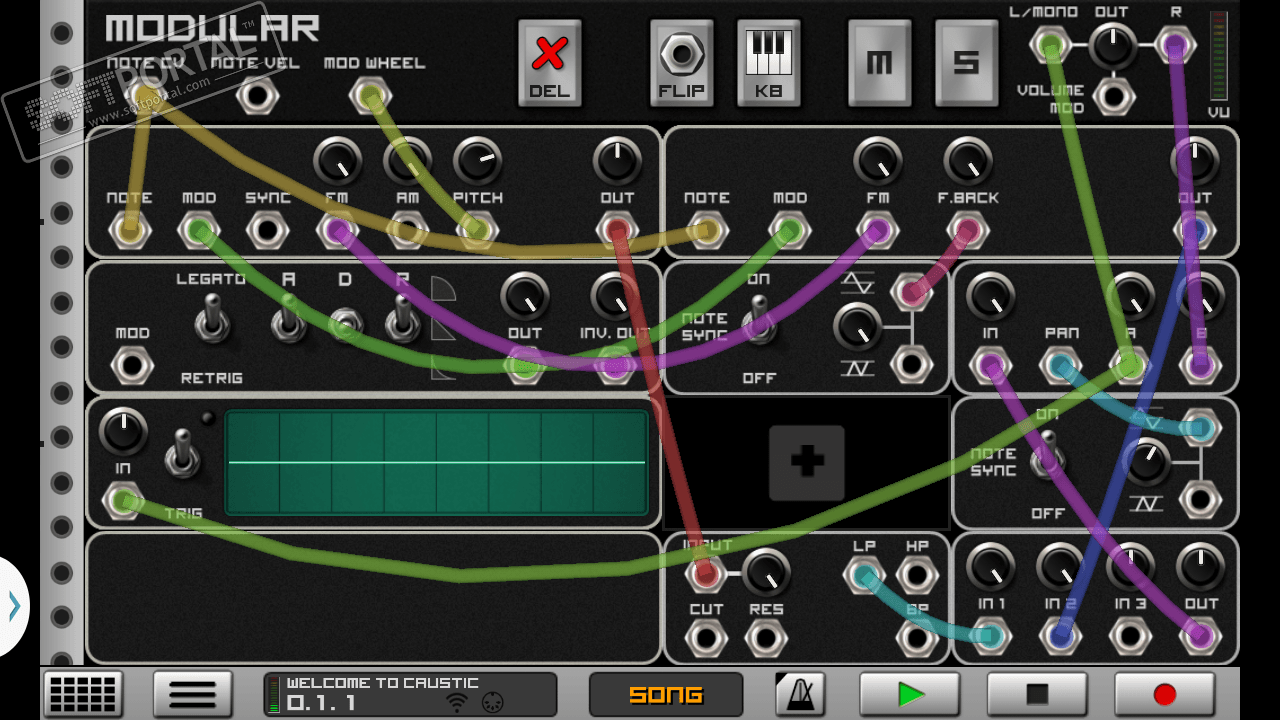
Task: Adjust the oscillator AM knob
Action: coord(407,160)
